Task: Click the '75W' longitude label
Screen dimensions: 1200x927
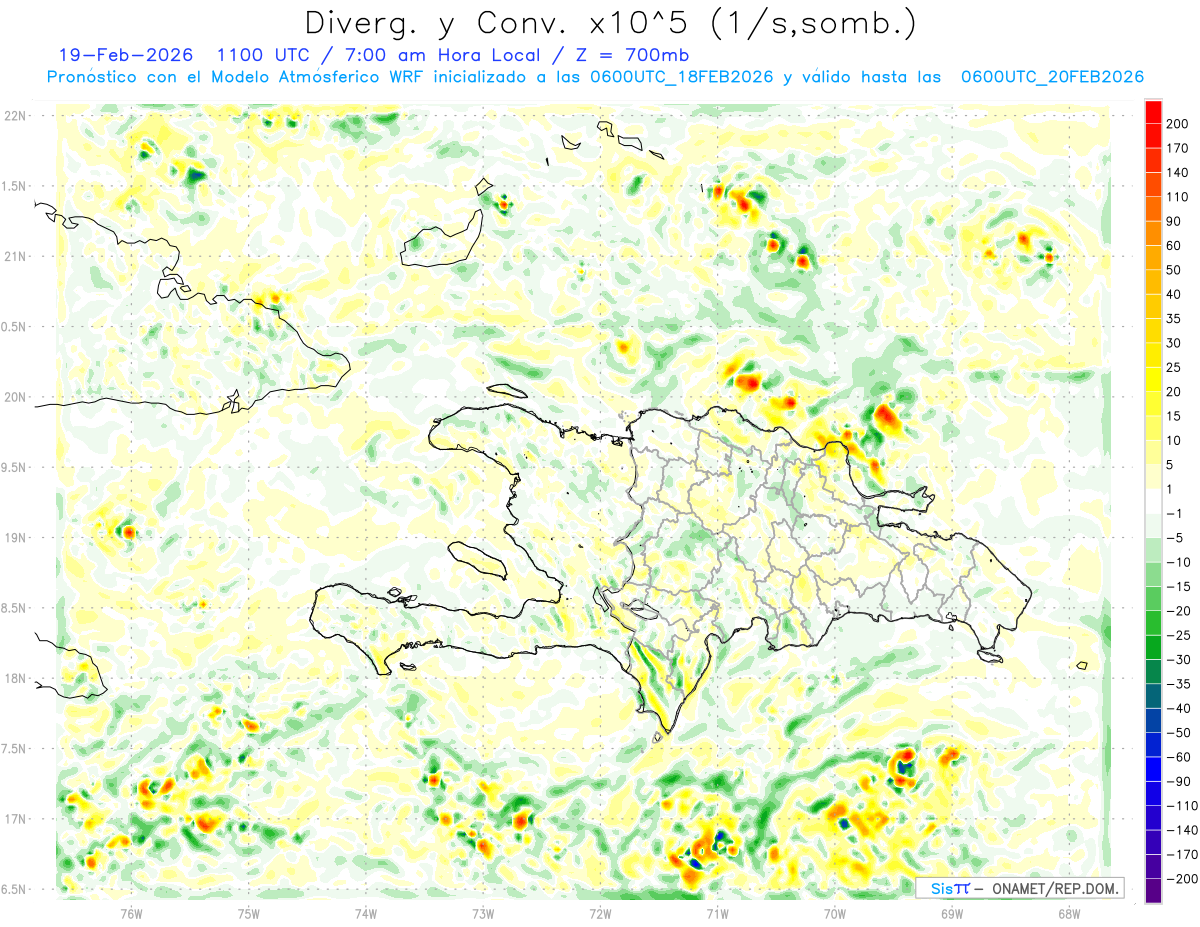Action: pos(248,914)
